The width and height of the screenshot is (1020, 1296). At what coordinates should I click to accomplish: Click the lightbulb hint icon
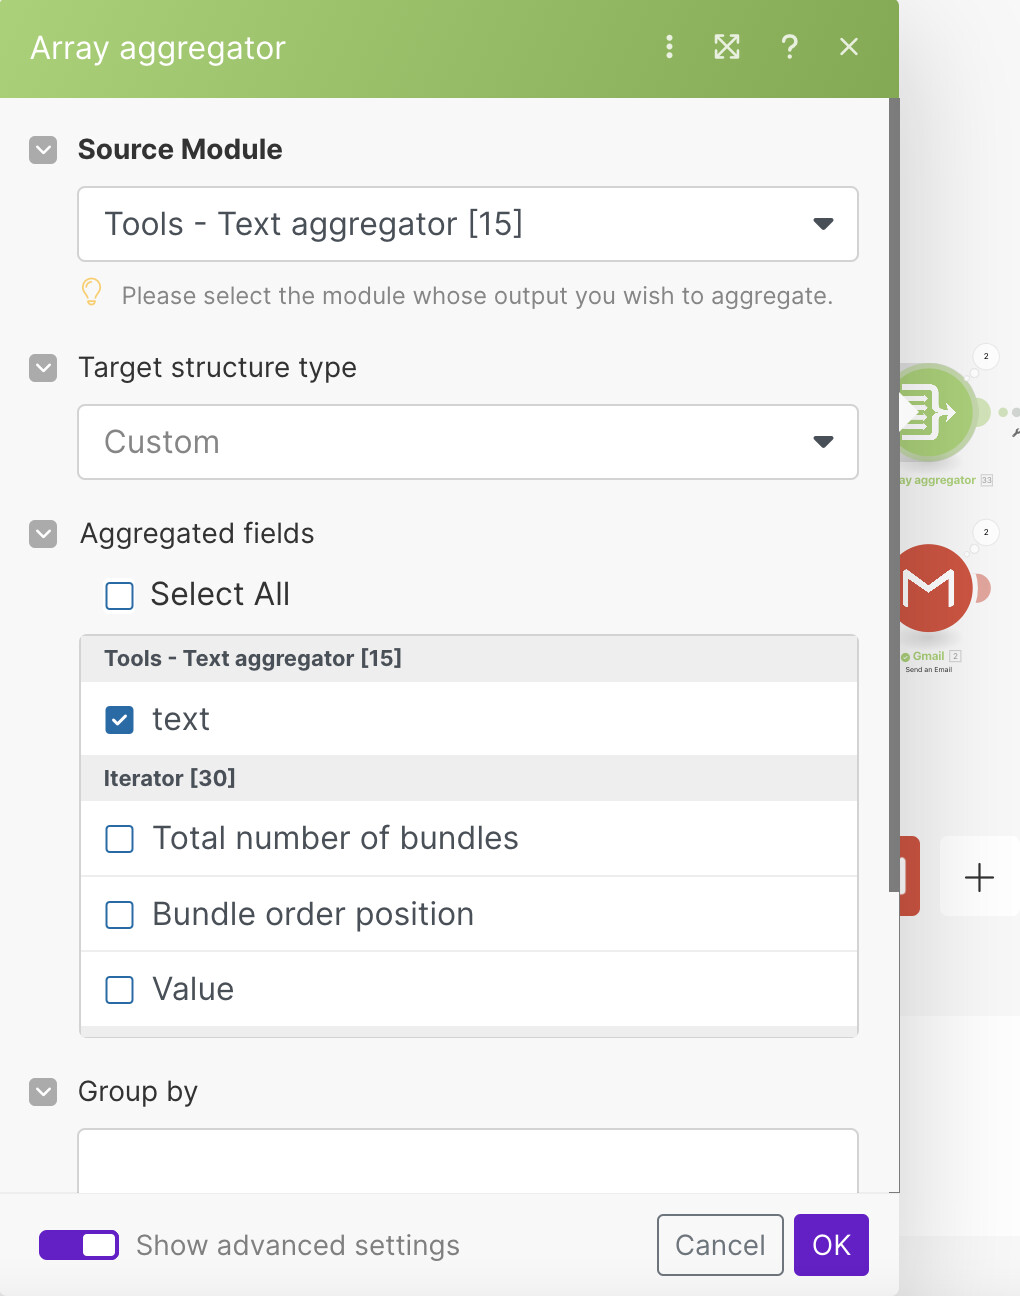(91, 292)
